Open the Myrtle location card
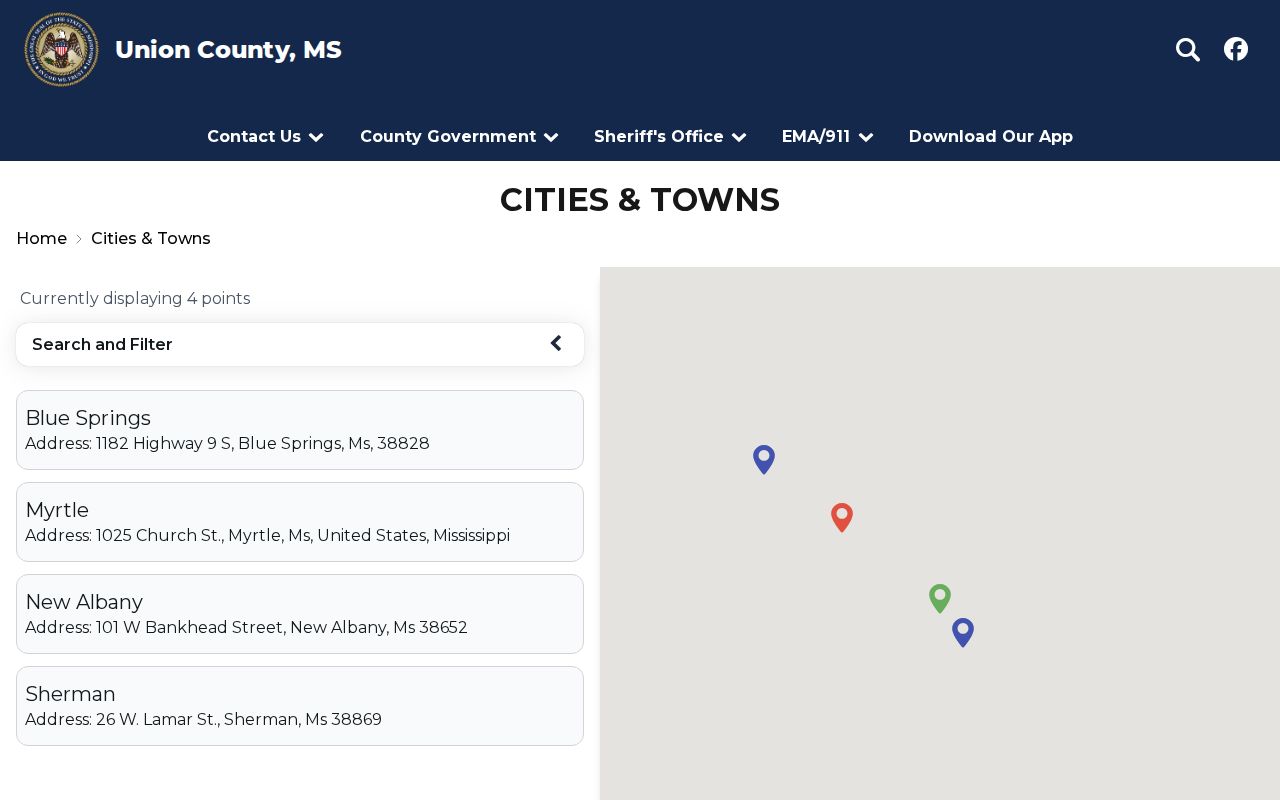This screenshot has width=1280, height=800. point(300,522)
